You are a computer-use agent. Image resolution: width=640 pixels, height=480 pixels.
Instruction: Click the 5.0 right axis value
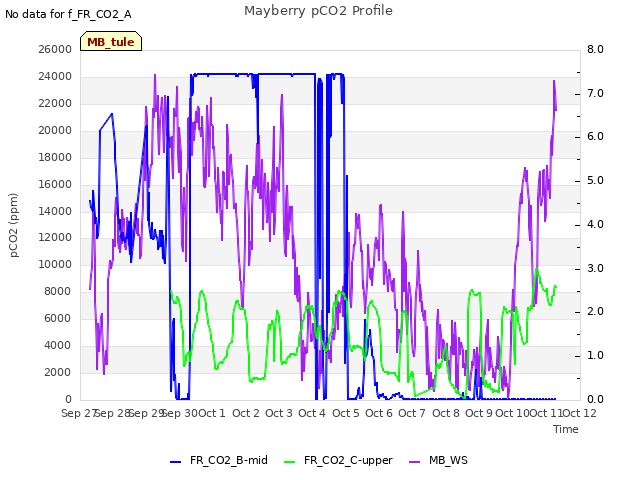pyautogui.click(x=595, y=180)
